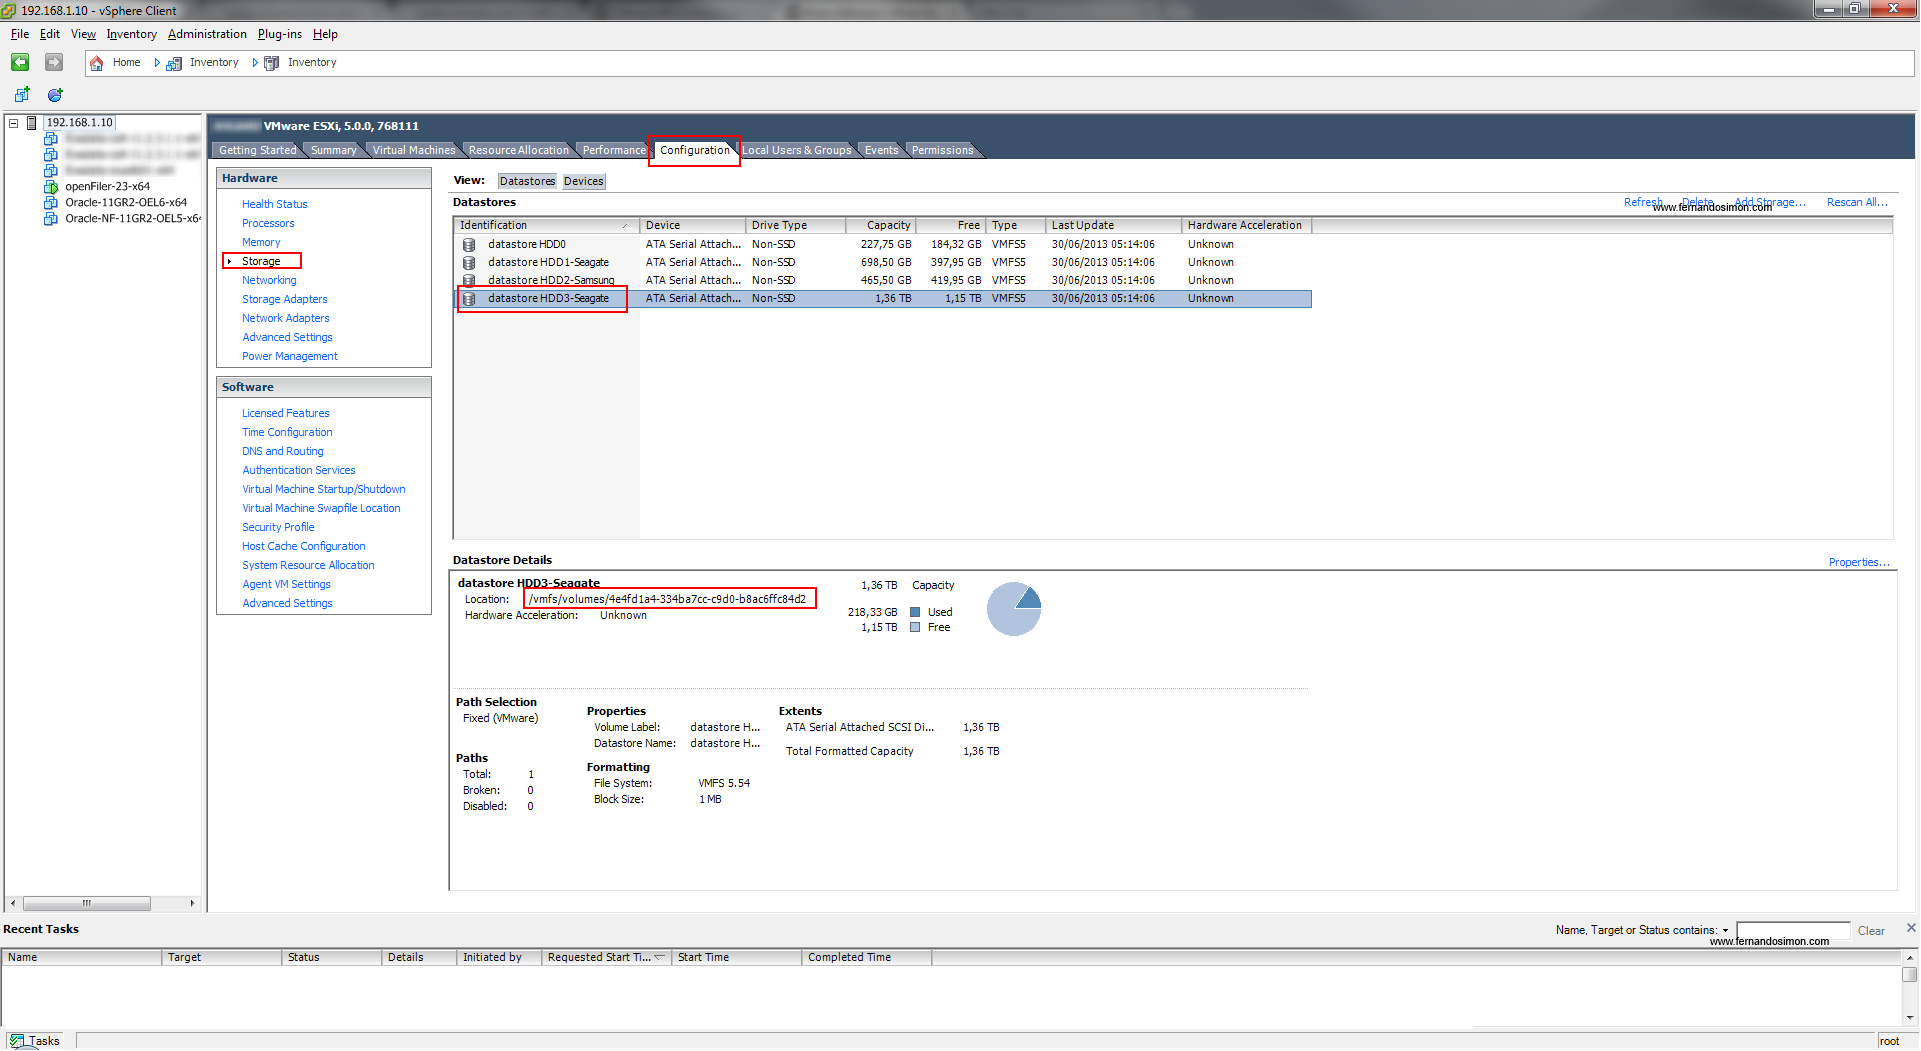Click the forward navigation arrow
This screenshot has height=1051, width=1921.
(x=54, y=62)
